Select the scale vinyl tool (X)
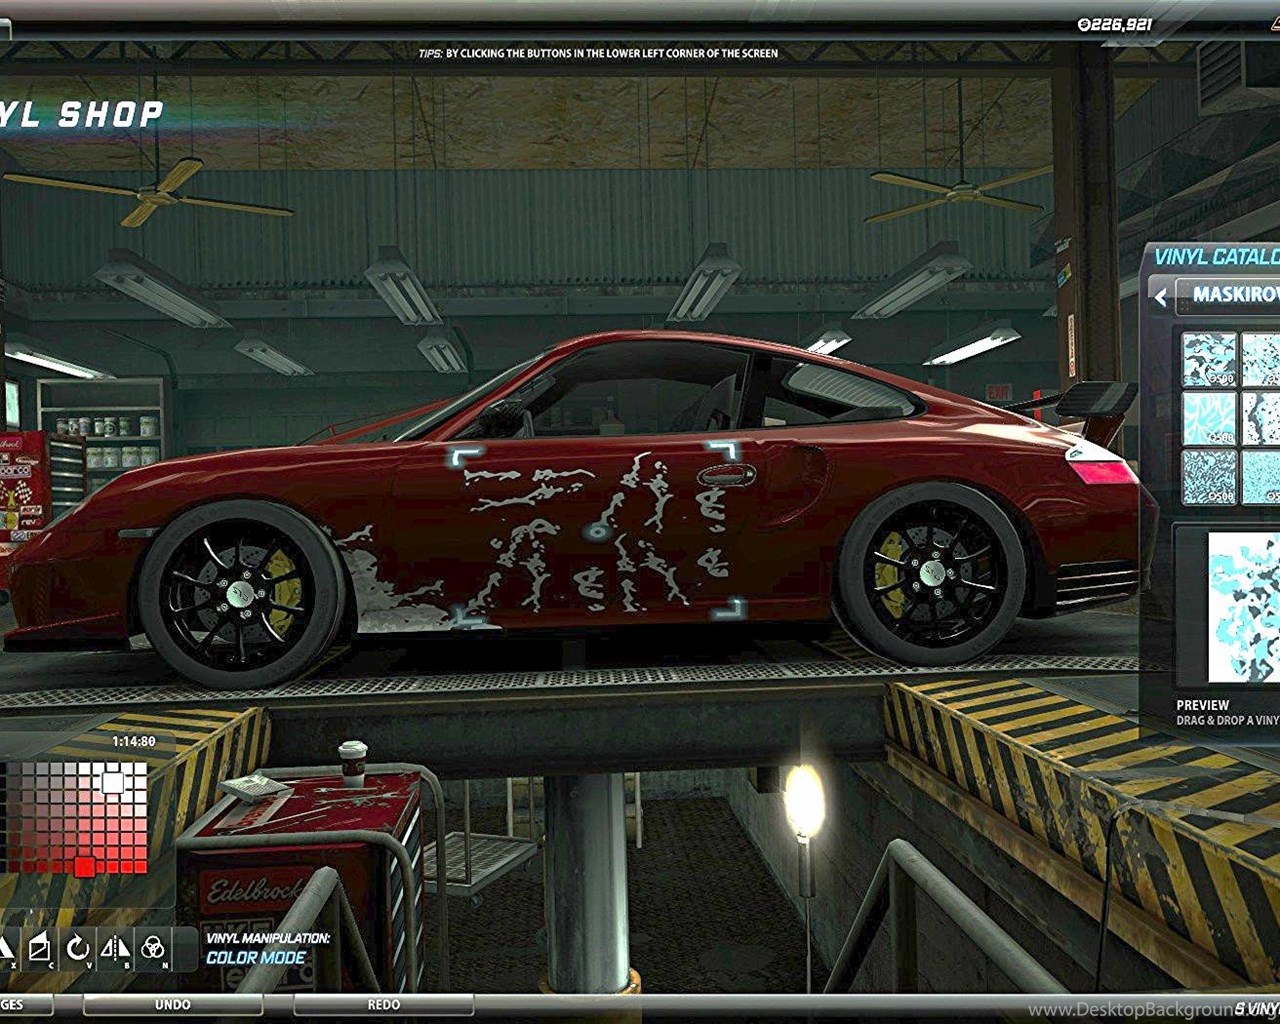 click(x=6, y=948)
